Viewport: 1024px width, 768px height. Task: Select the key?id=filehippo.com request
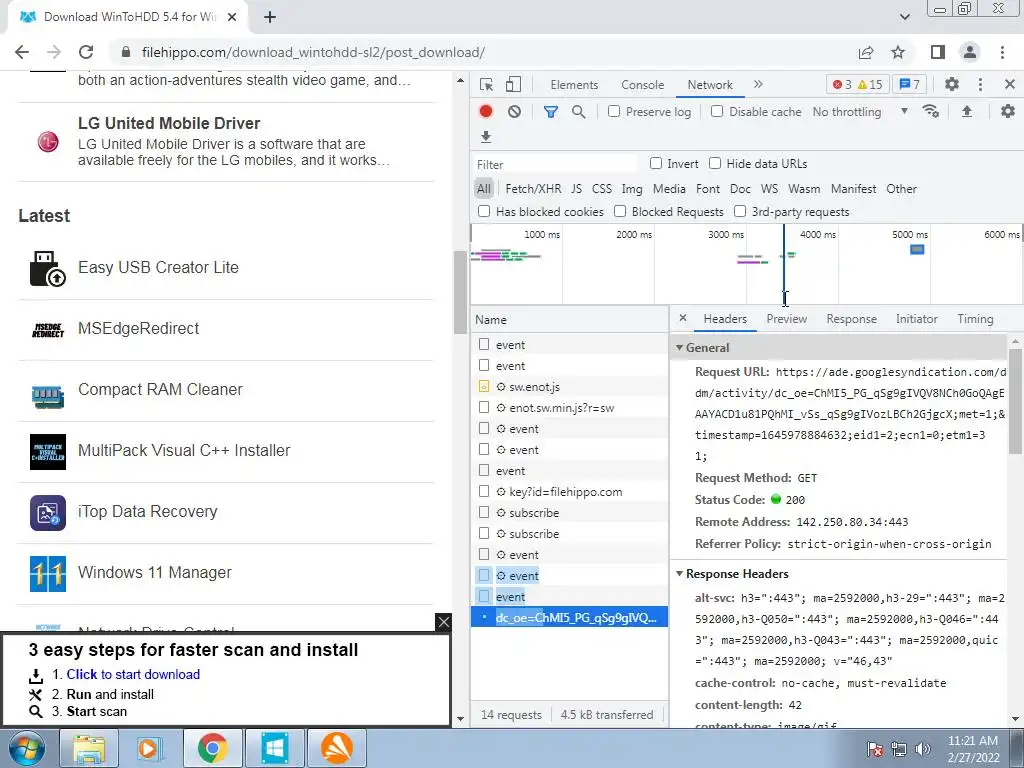coord(569,492)
